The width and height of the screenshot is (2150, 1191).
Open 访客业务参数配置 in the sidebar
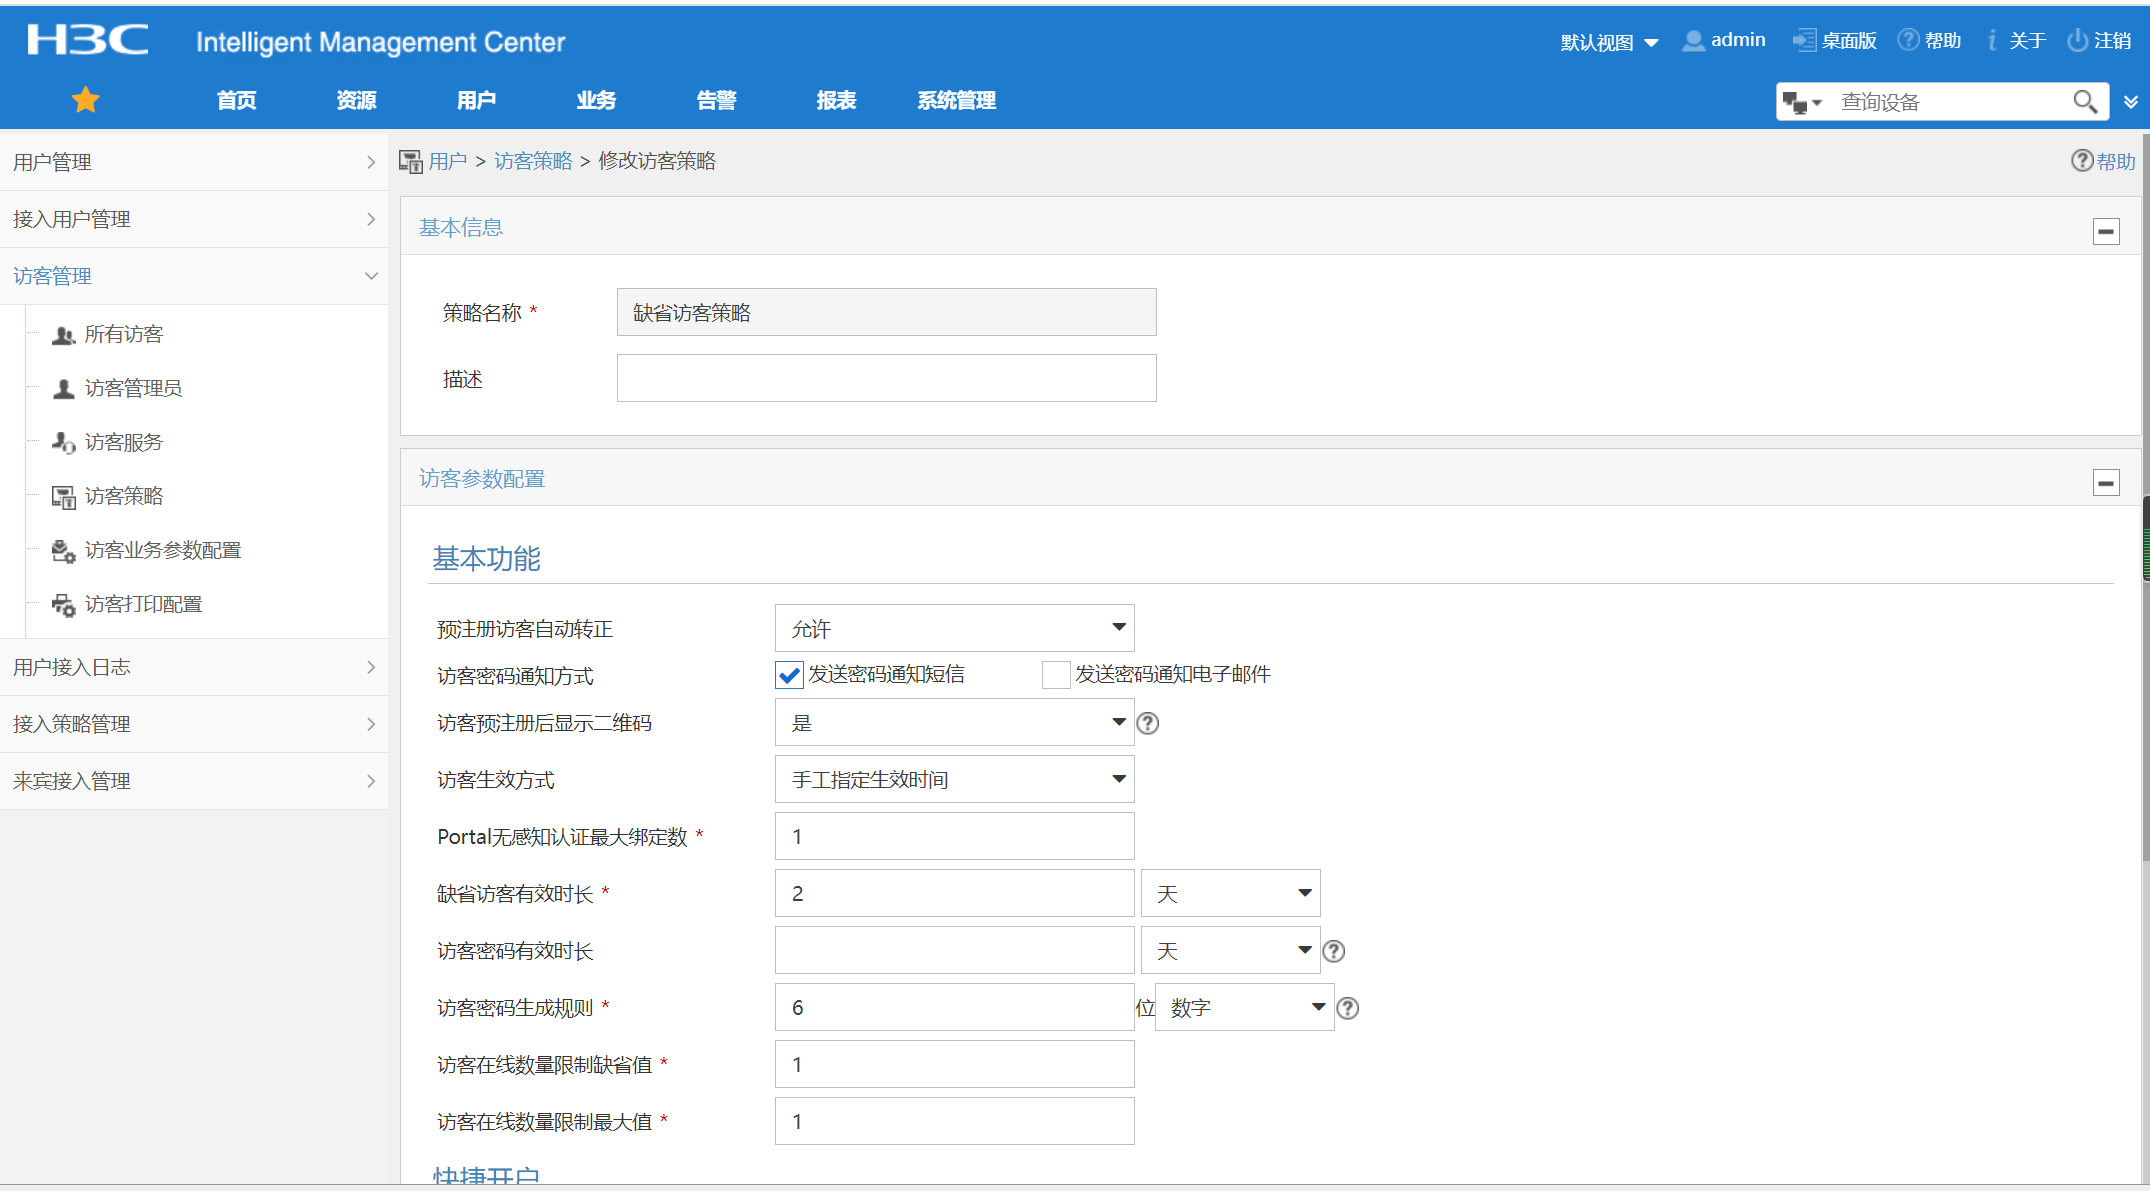[162, 550]
